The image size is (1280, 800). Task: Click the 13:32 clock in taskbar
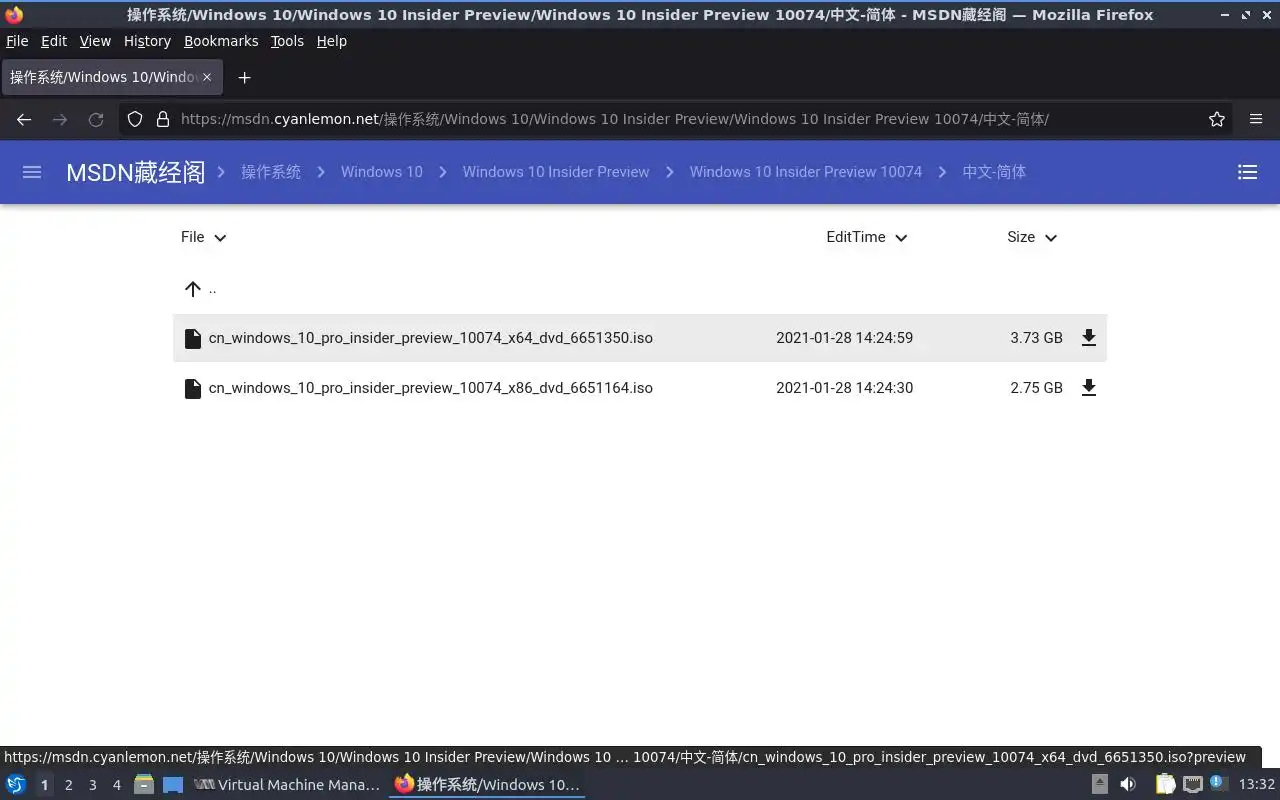pyautogui.click(x=1257, y=785)
